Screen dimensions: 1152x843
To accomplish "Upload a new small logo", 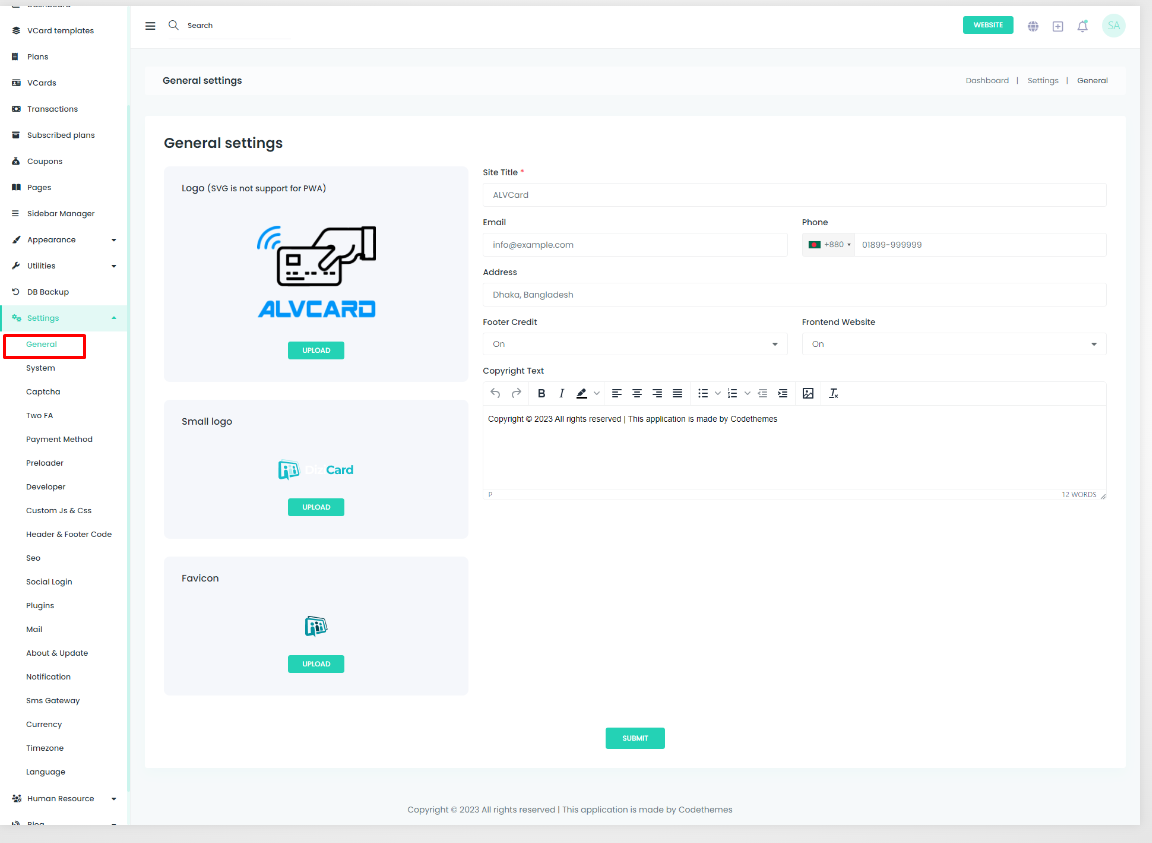I will pyautogui.click(x=316, y=507).
